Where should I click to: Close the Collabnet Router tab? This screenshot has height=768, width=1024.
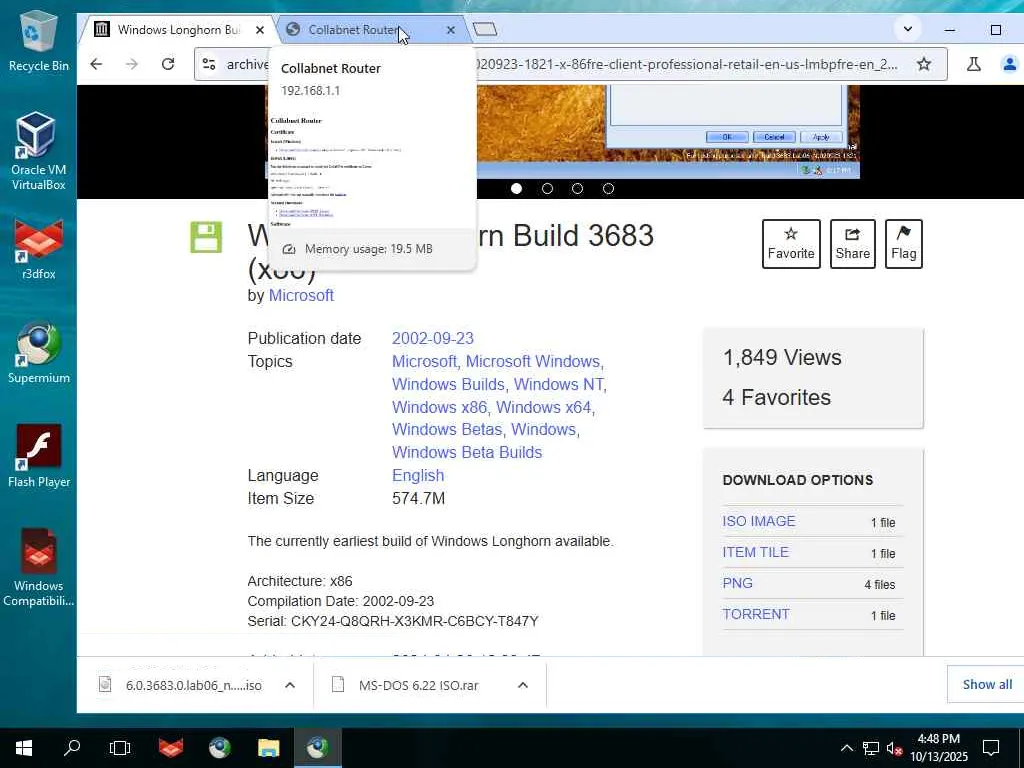pos(451,30)
